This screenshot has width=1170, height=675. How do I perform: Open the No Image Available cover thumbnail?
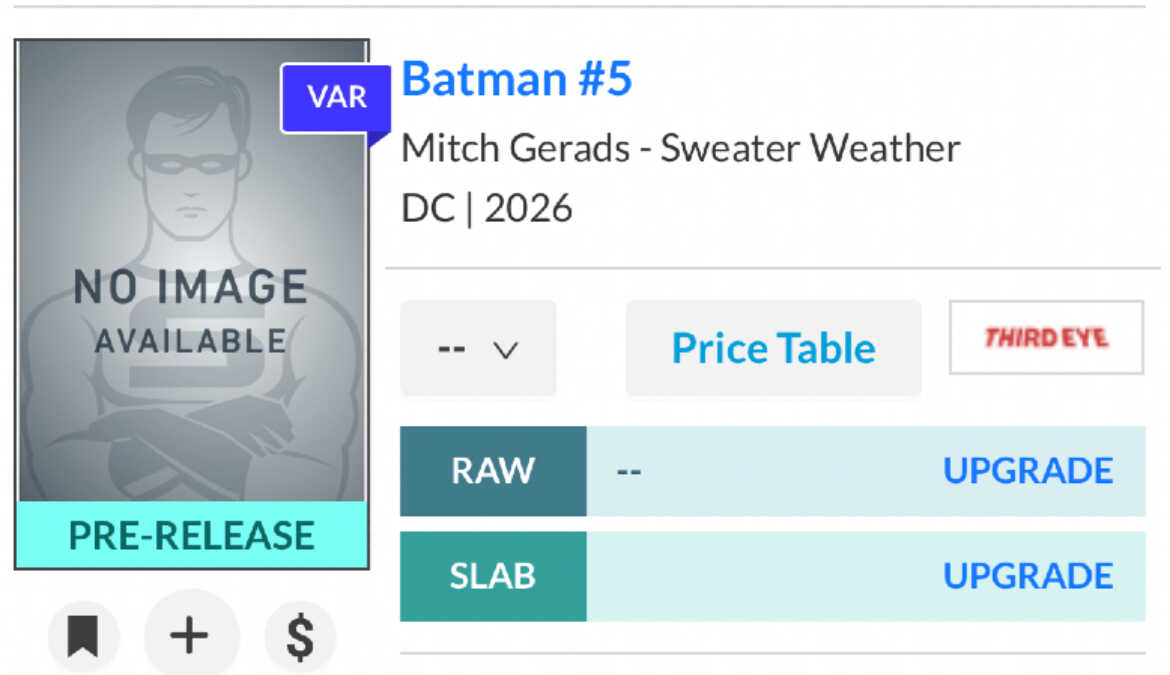tap(191, 270)
